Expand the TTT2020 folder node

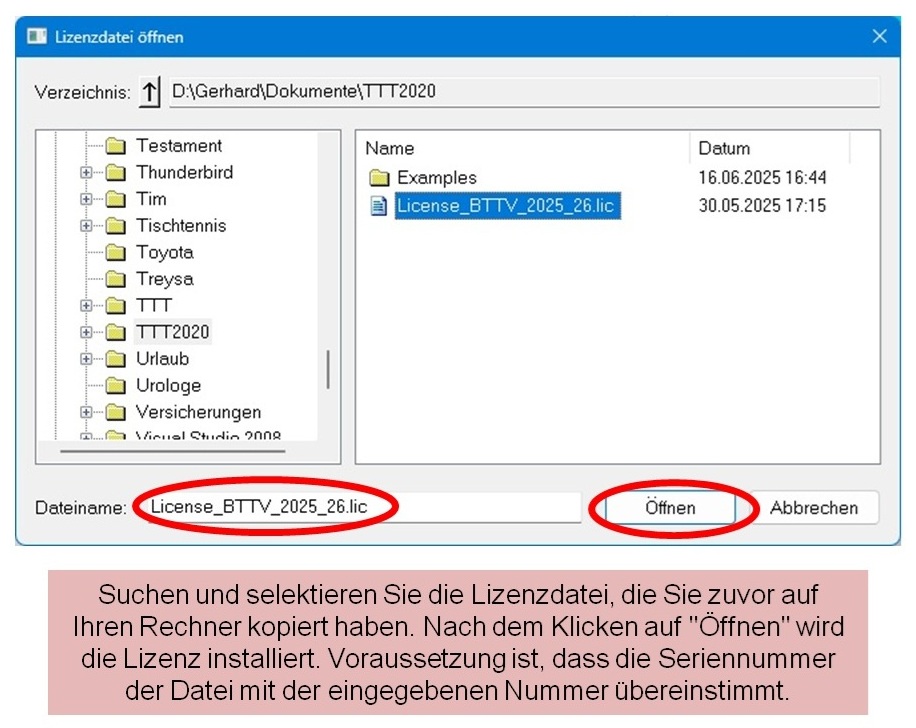coord(86,332)
